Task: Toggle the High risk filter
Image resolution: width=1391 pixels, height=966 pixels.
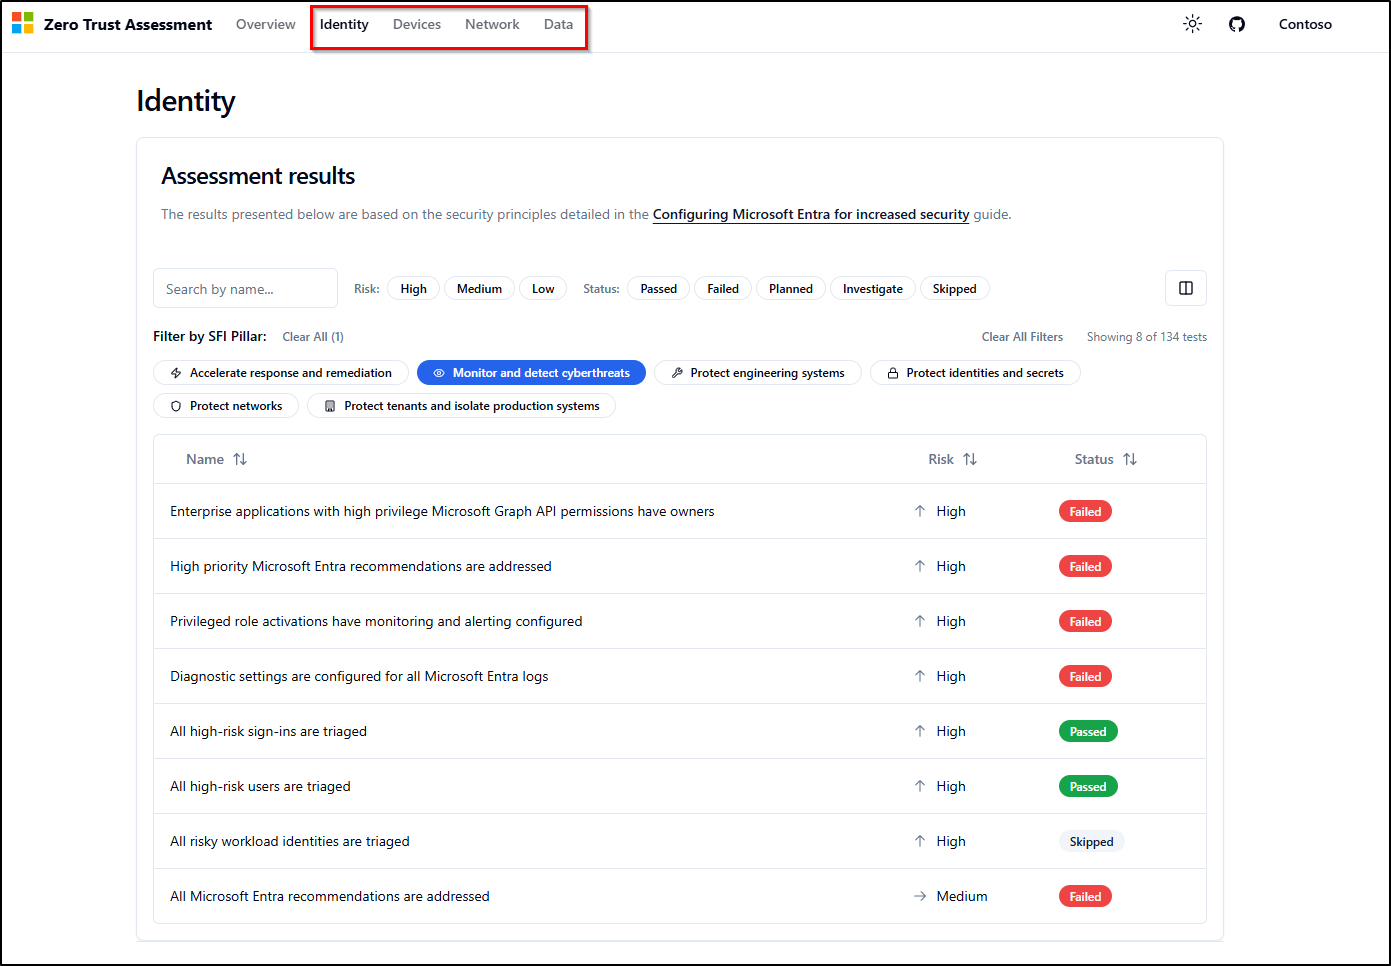Action: pyautogui.click(x=414, y=289)
